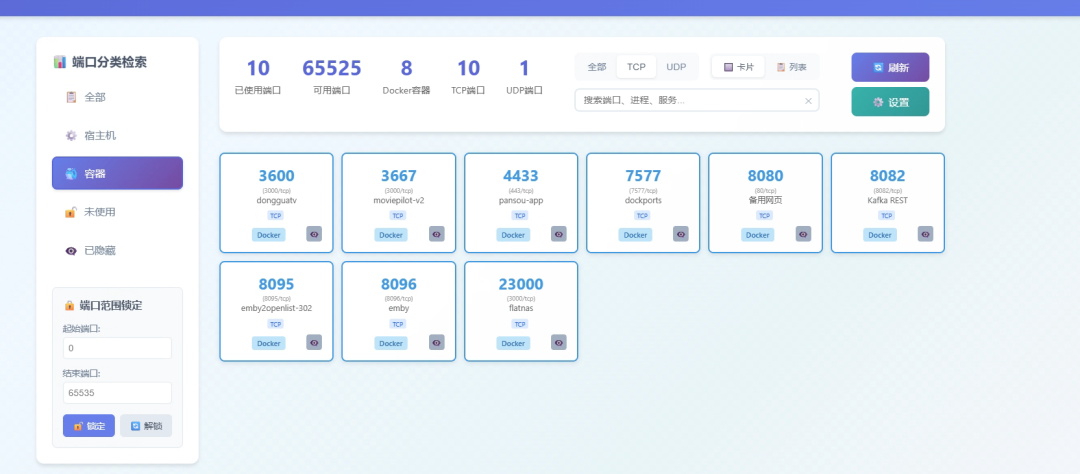Hide port 3600 dongguatv via eye icon
1080x474 pixels.
click(x=314, y=234)
